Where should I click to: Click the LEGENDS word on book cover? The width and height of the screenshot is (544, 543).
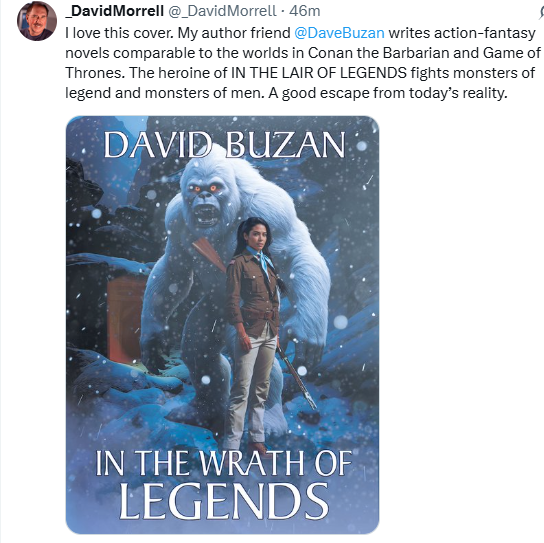[x=224, y=501]
